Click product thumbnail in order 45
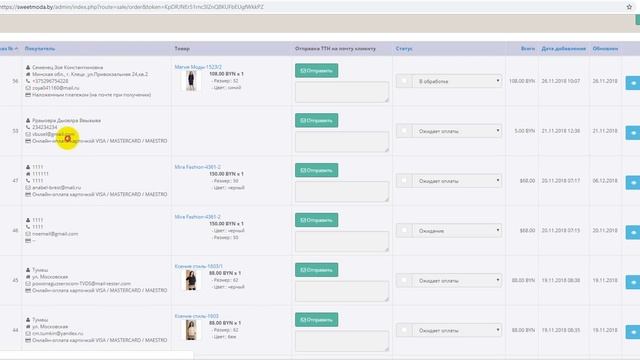 click(191, 280)
